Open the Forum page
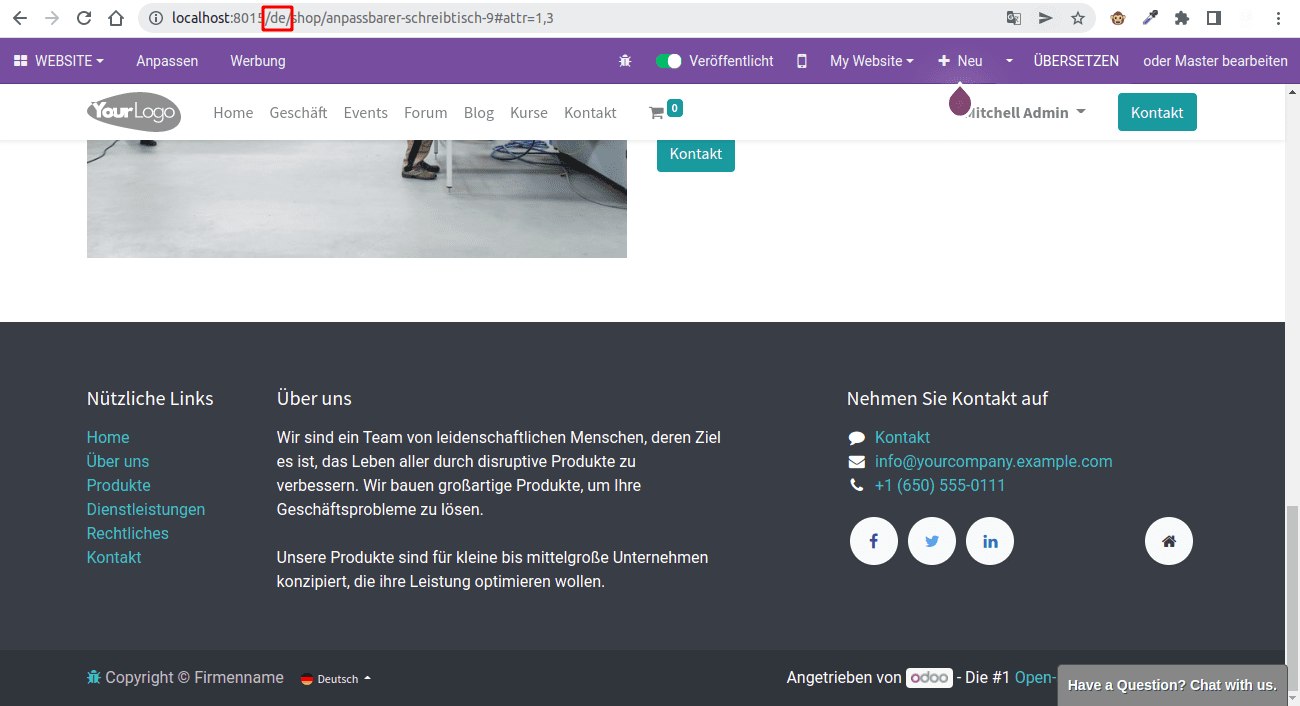The height and width of the screenshot is (706, 1300). tap(425, 113)
